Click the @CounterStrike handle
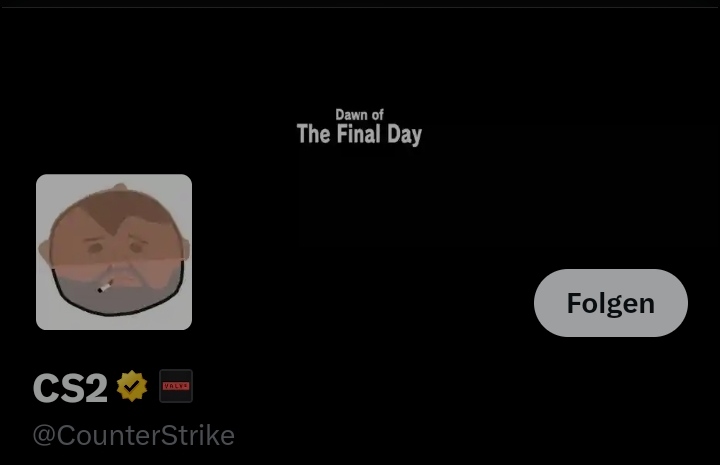 (134, 435)
